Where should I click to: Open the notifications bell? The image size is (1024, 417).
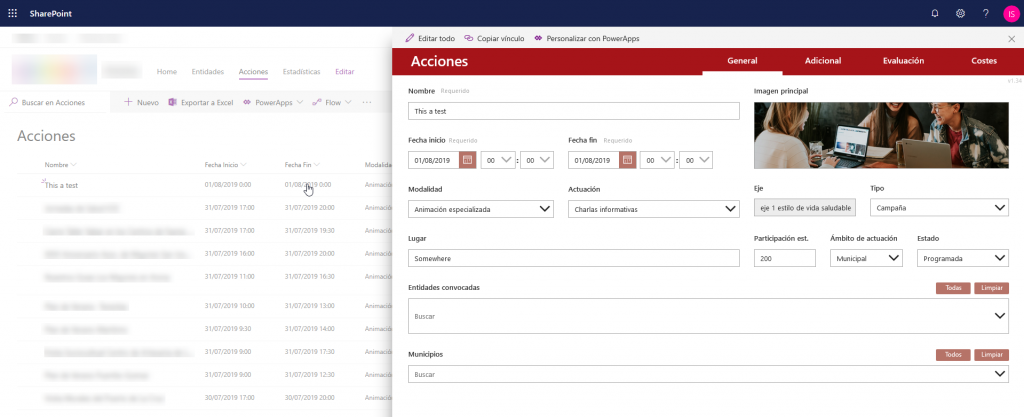[934, 13]
